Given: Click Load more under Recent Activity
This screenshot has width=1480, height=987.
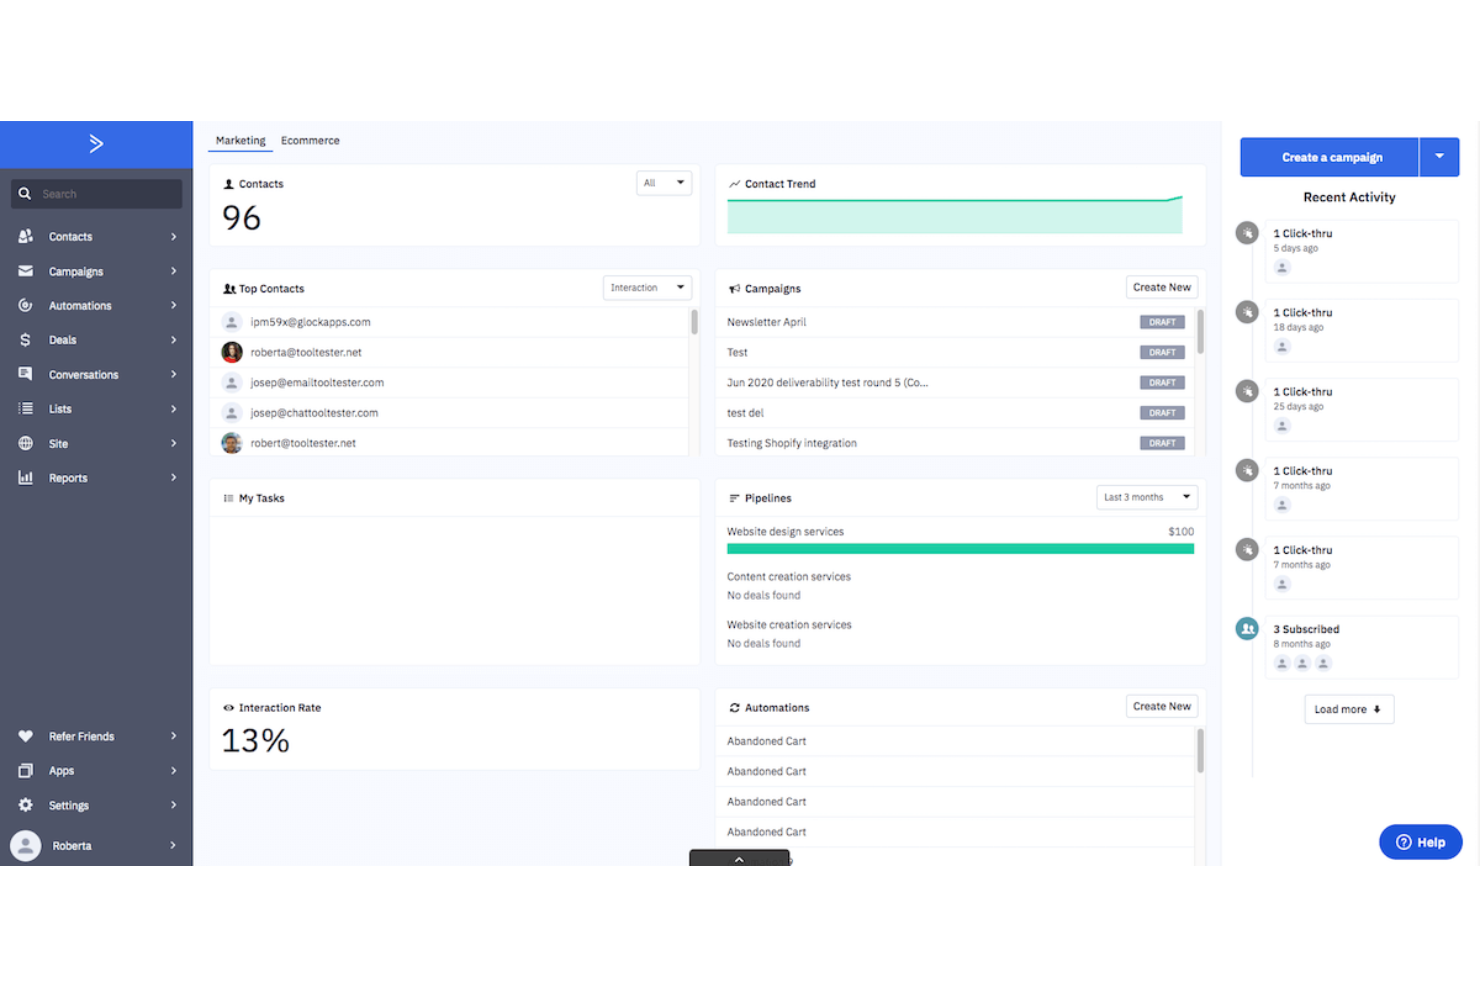Looking at the screenshot, I should point(1348,708).
